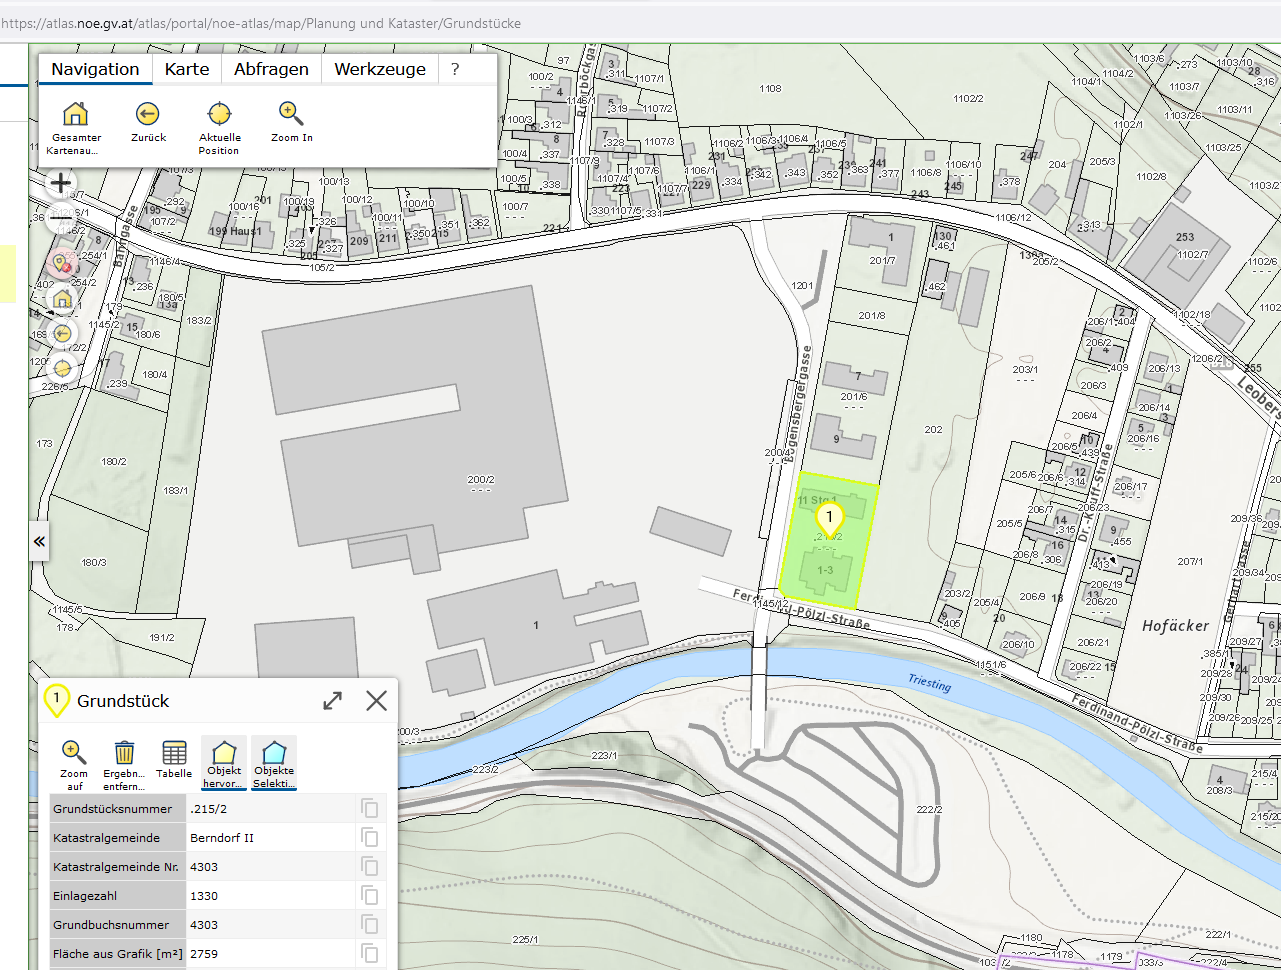The height and width of the screenshot is (970, 1281).
Task: Copy the Einlagezahl value 1330
Action: [x=370, y=896]
